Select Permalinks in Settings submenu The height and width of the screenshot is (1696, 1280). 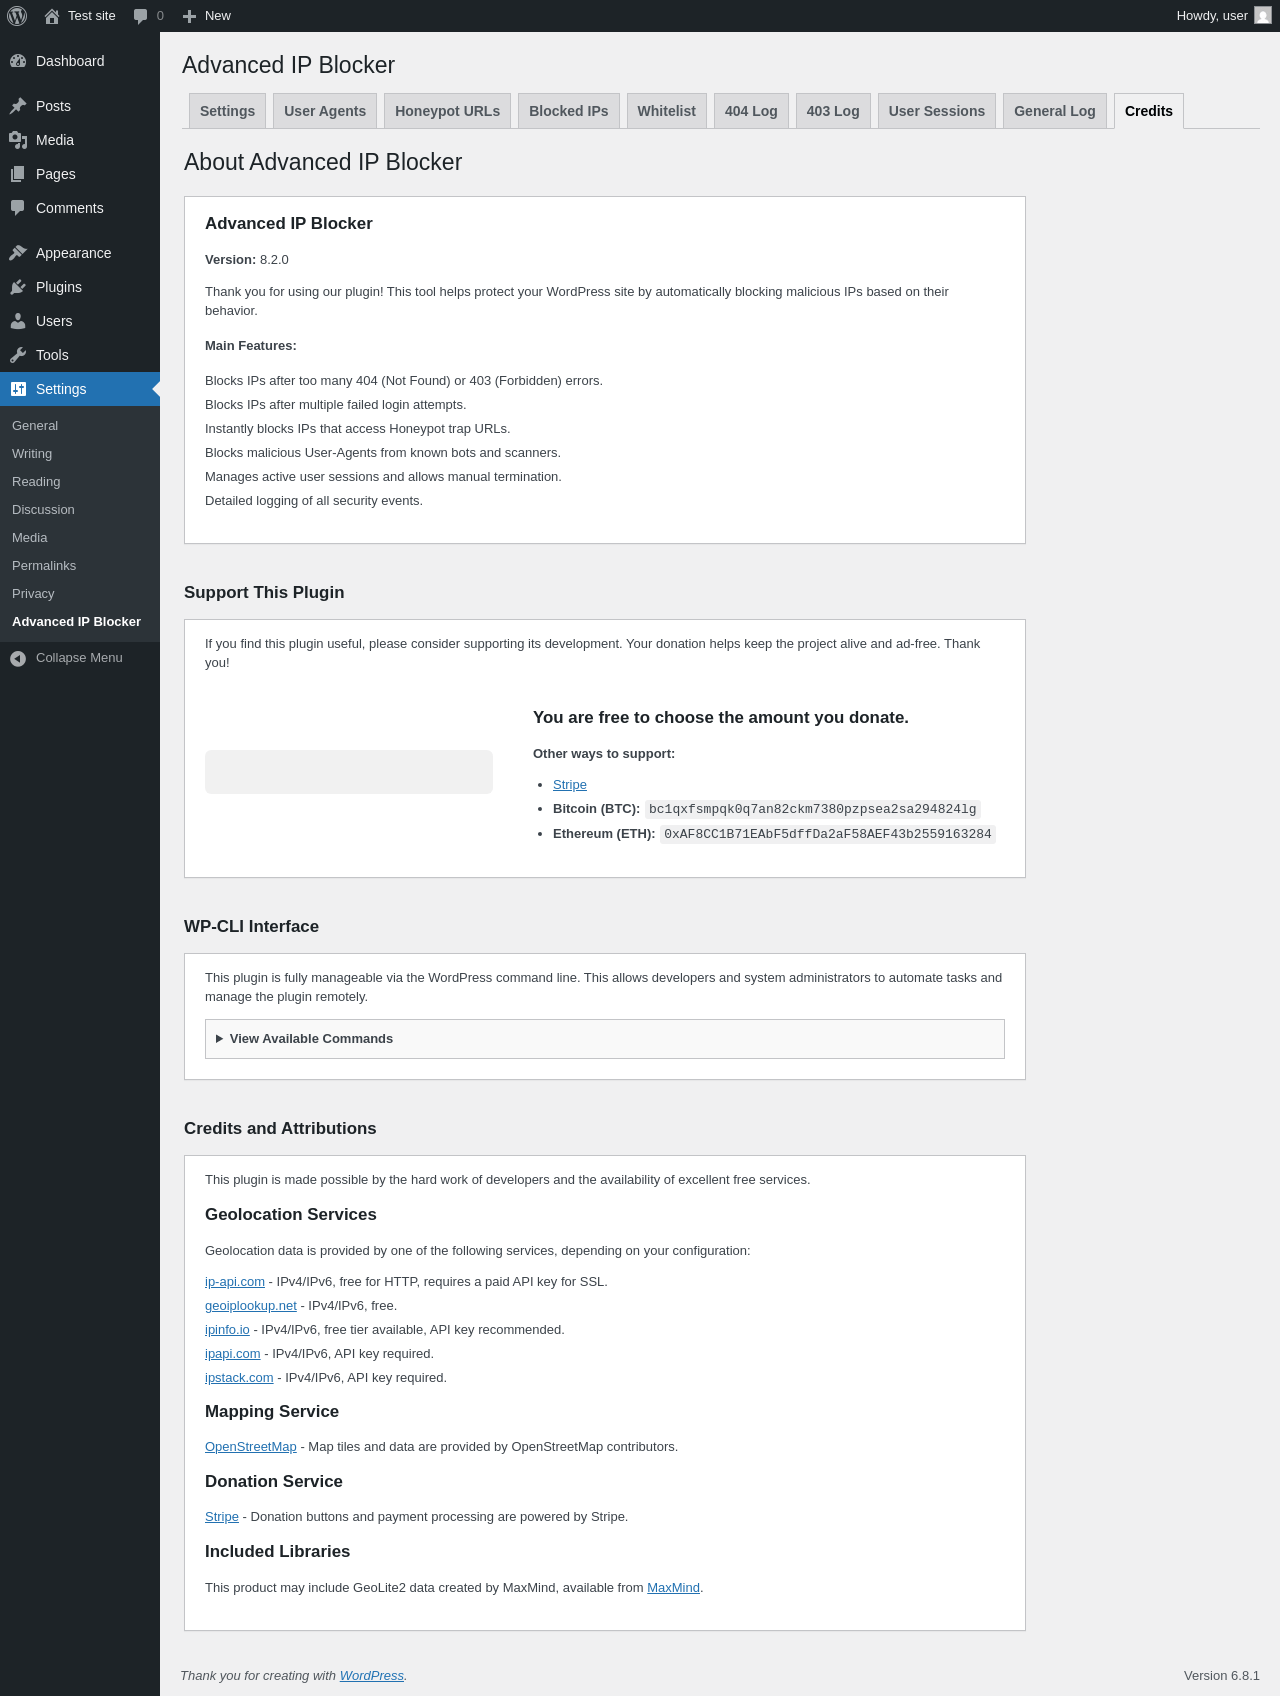[x=44, y=566]
